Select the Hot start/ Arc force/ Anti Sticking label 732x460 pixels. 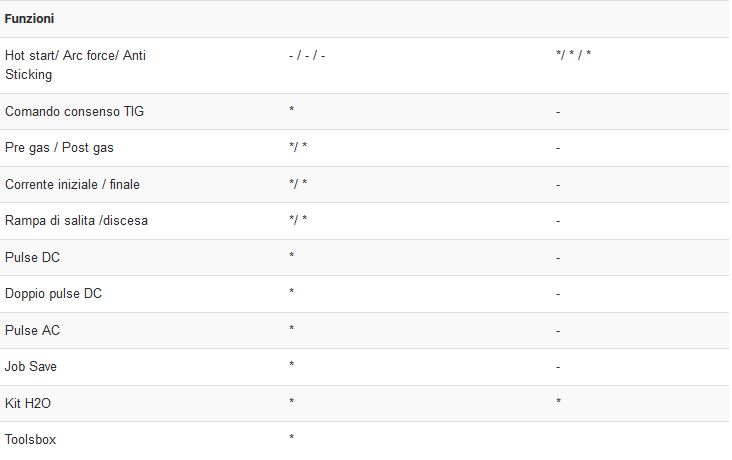(x=75, y=65)
